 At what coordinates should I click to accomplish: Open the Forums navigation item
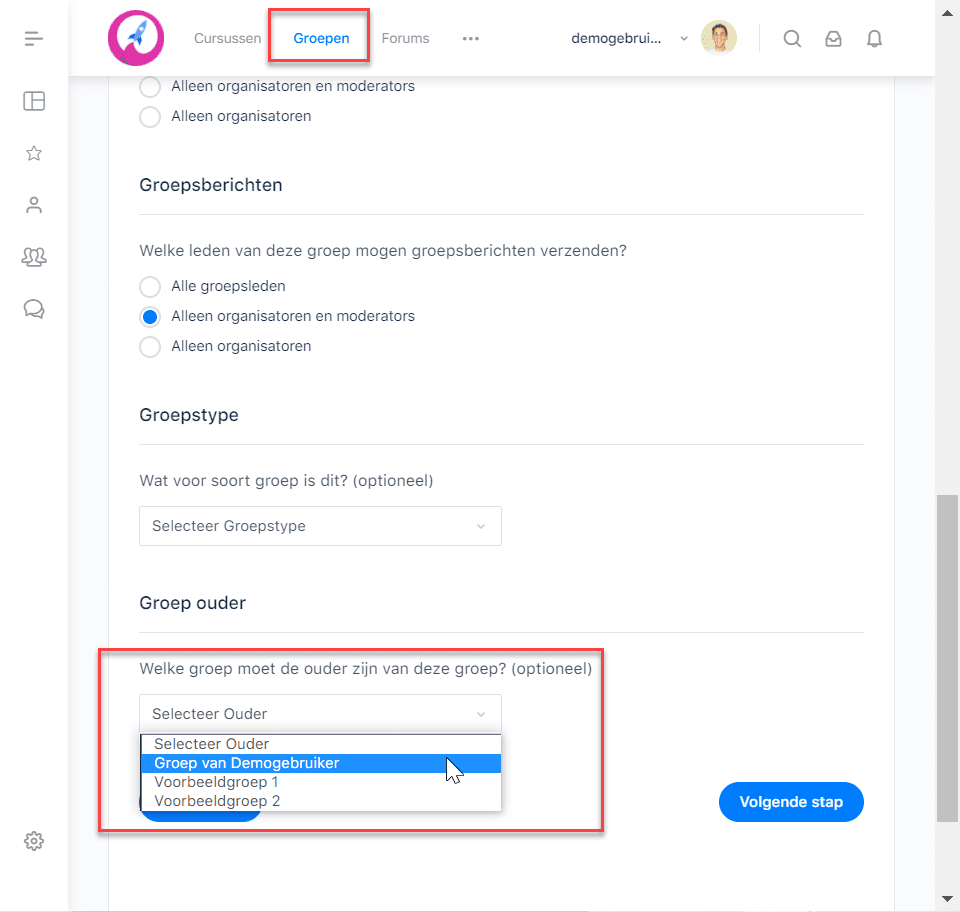(405, 38)
